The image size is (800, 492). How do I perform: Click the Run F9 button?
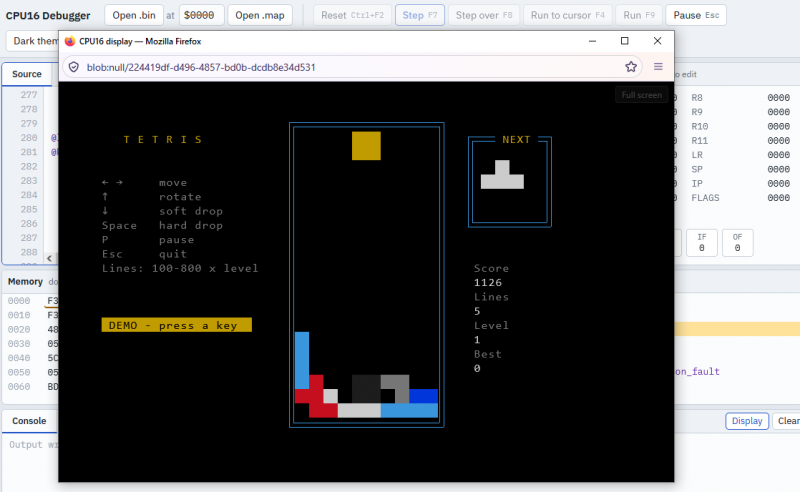639,15
